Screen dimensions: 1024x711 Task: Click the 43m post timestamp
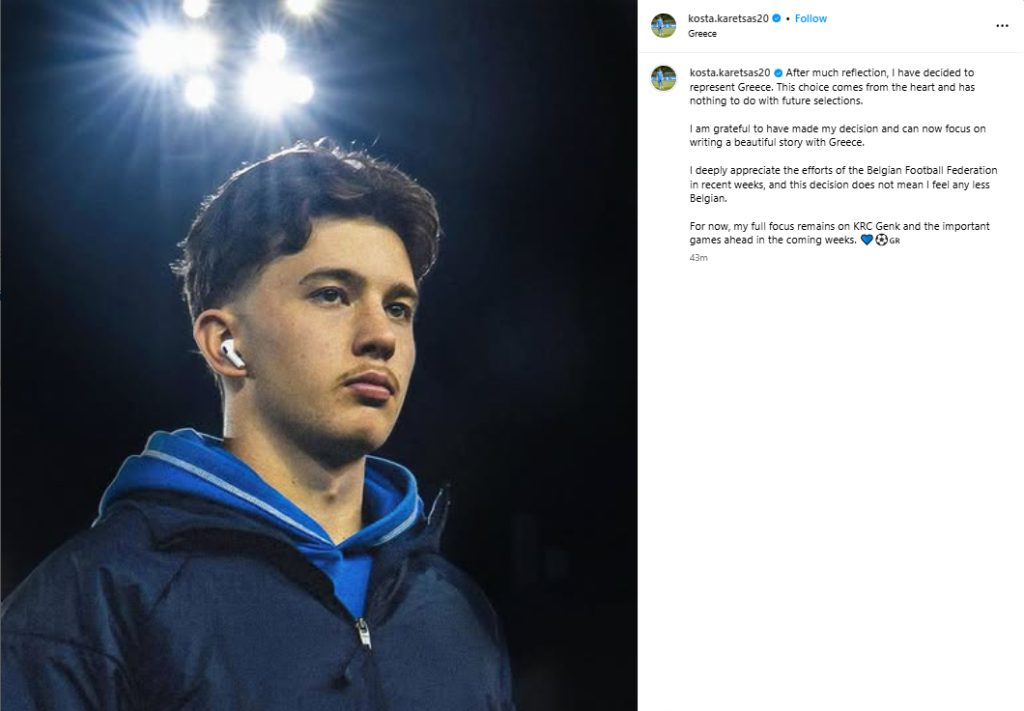(x=699, y=258)
